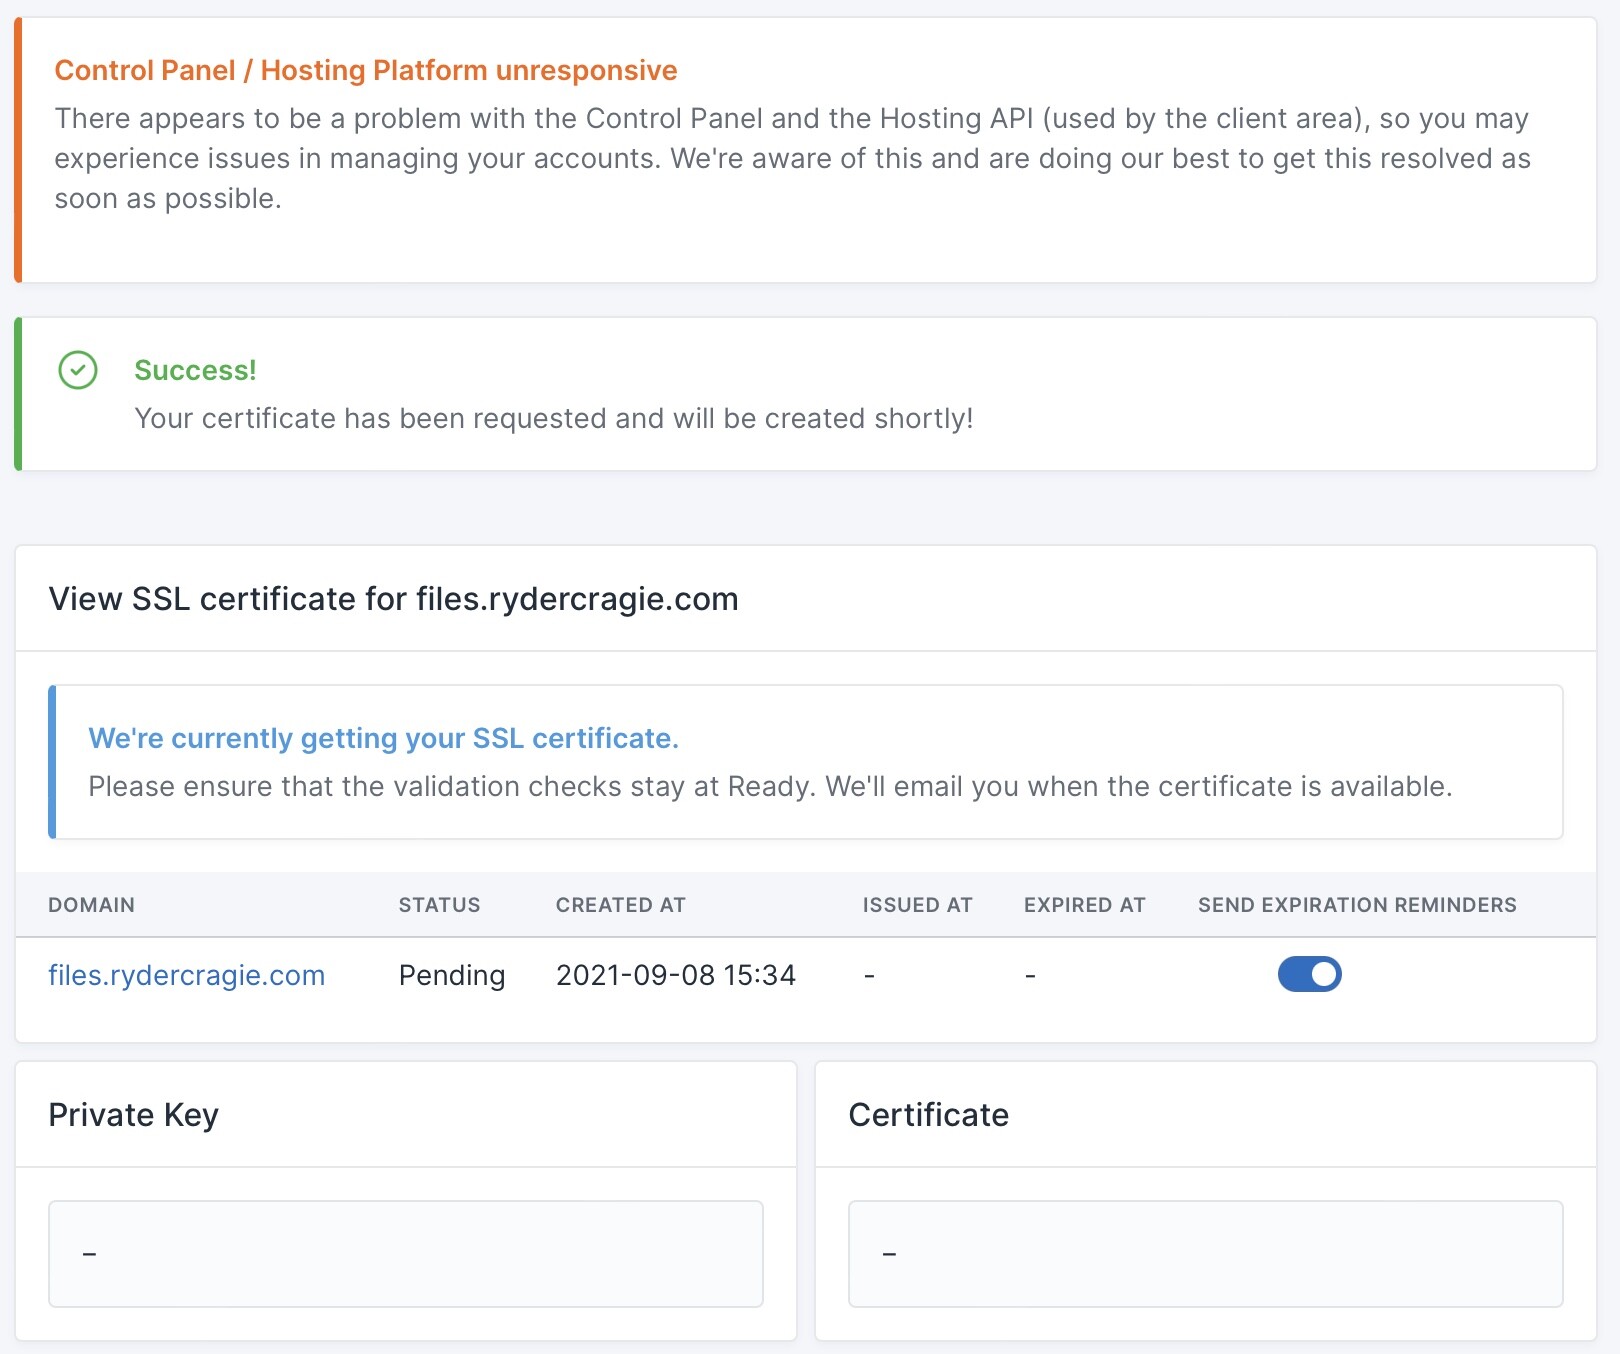Click the Certificate panel heading
This screenshot has height=1354, width=1620.
click(928, 1115)
